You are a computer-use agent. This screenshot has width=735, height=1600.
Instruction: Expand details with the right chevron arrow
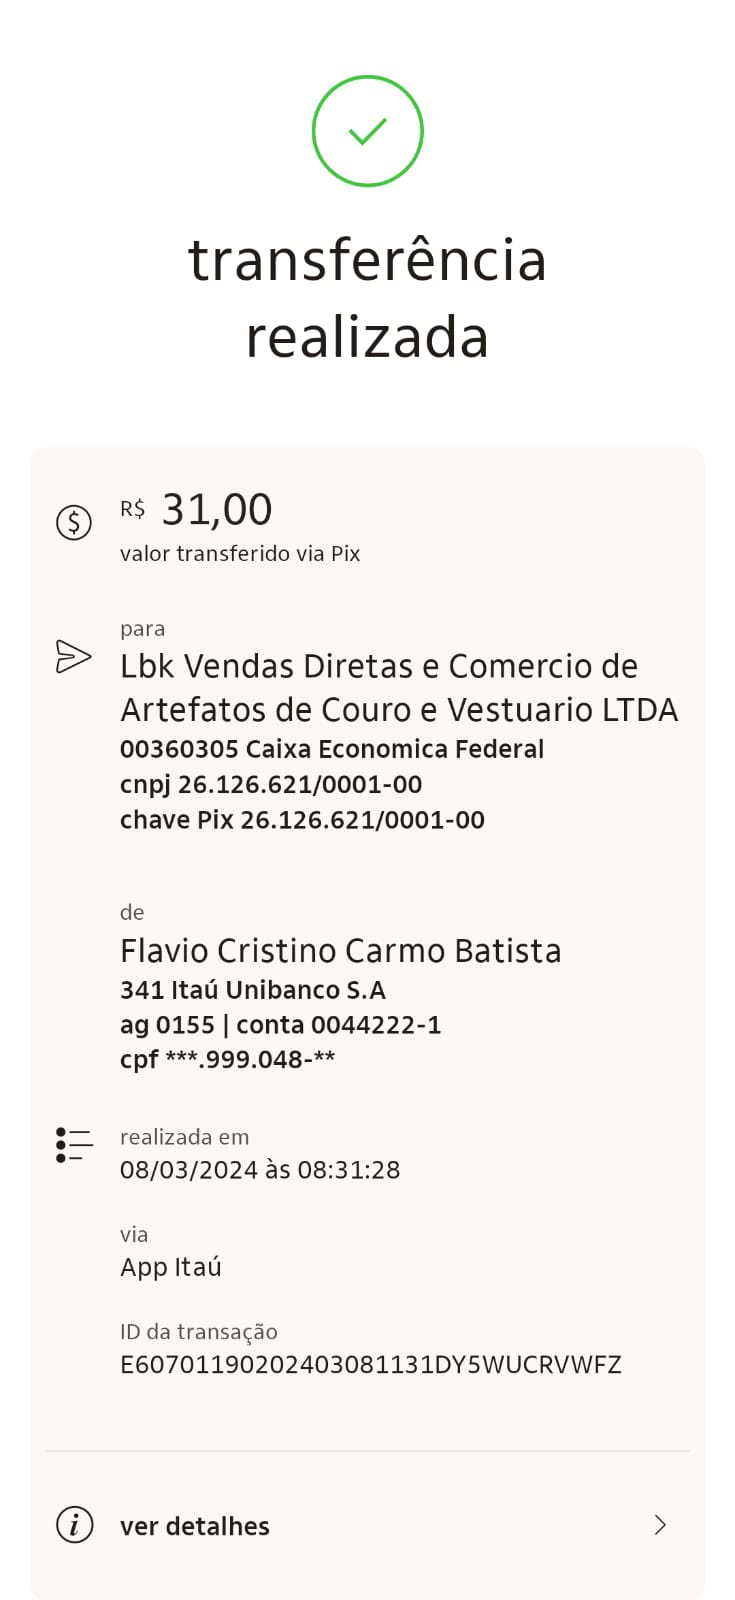pyautogui.click(x=660, y=1525)
